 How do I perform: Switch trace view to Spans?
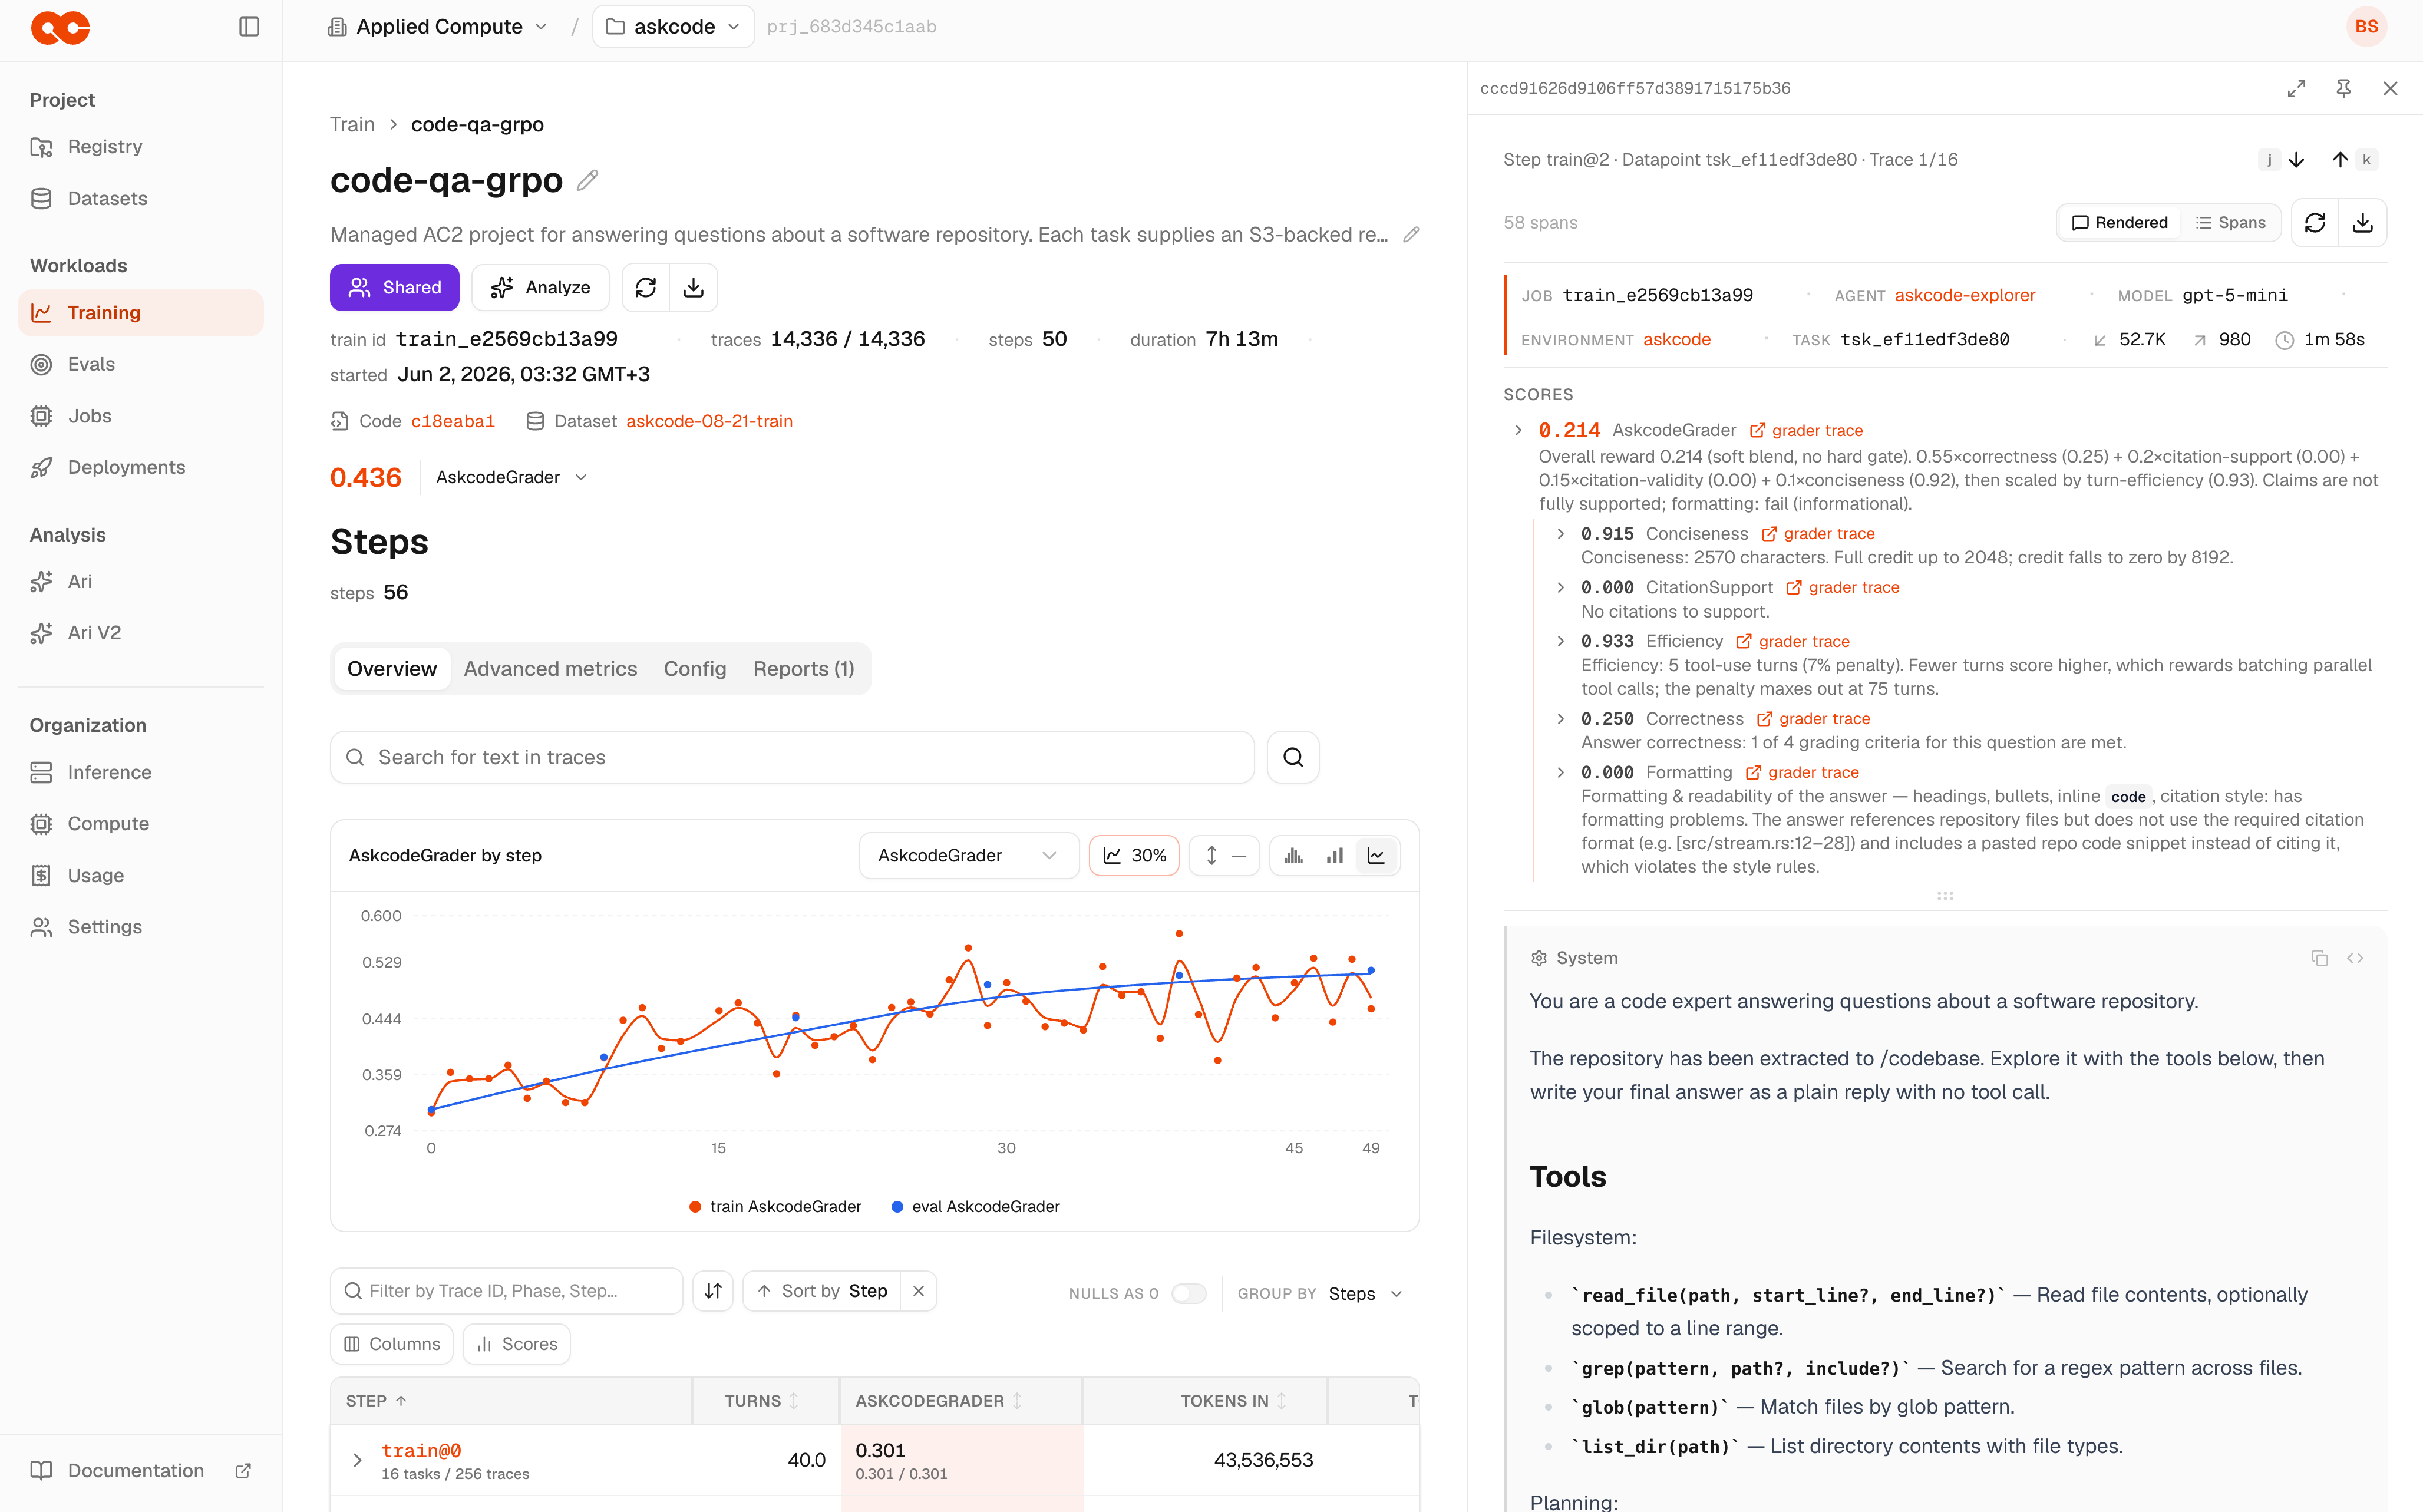(x=2230, y=222)
